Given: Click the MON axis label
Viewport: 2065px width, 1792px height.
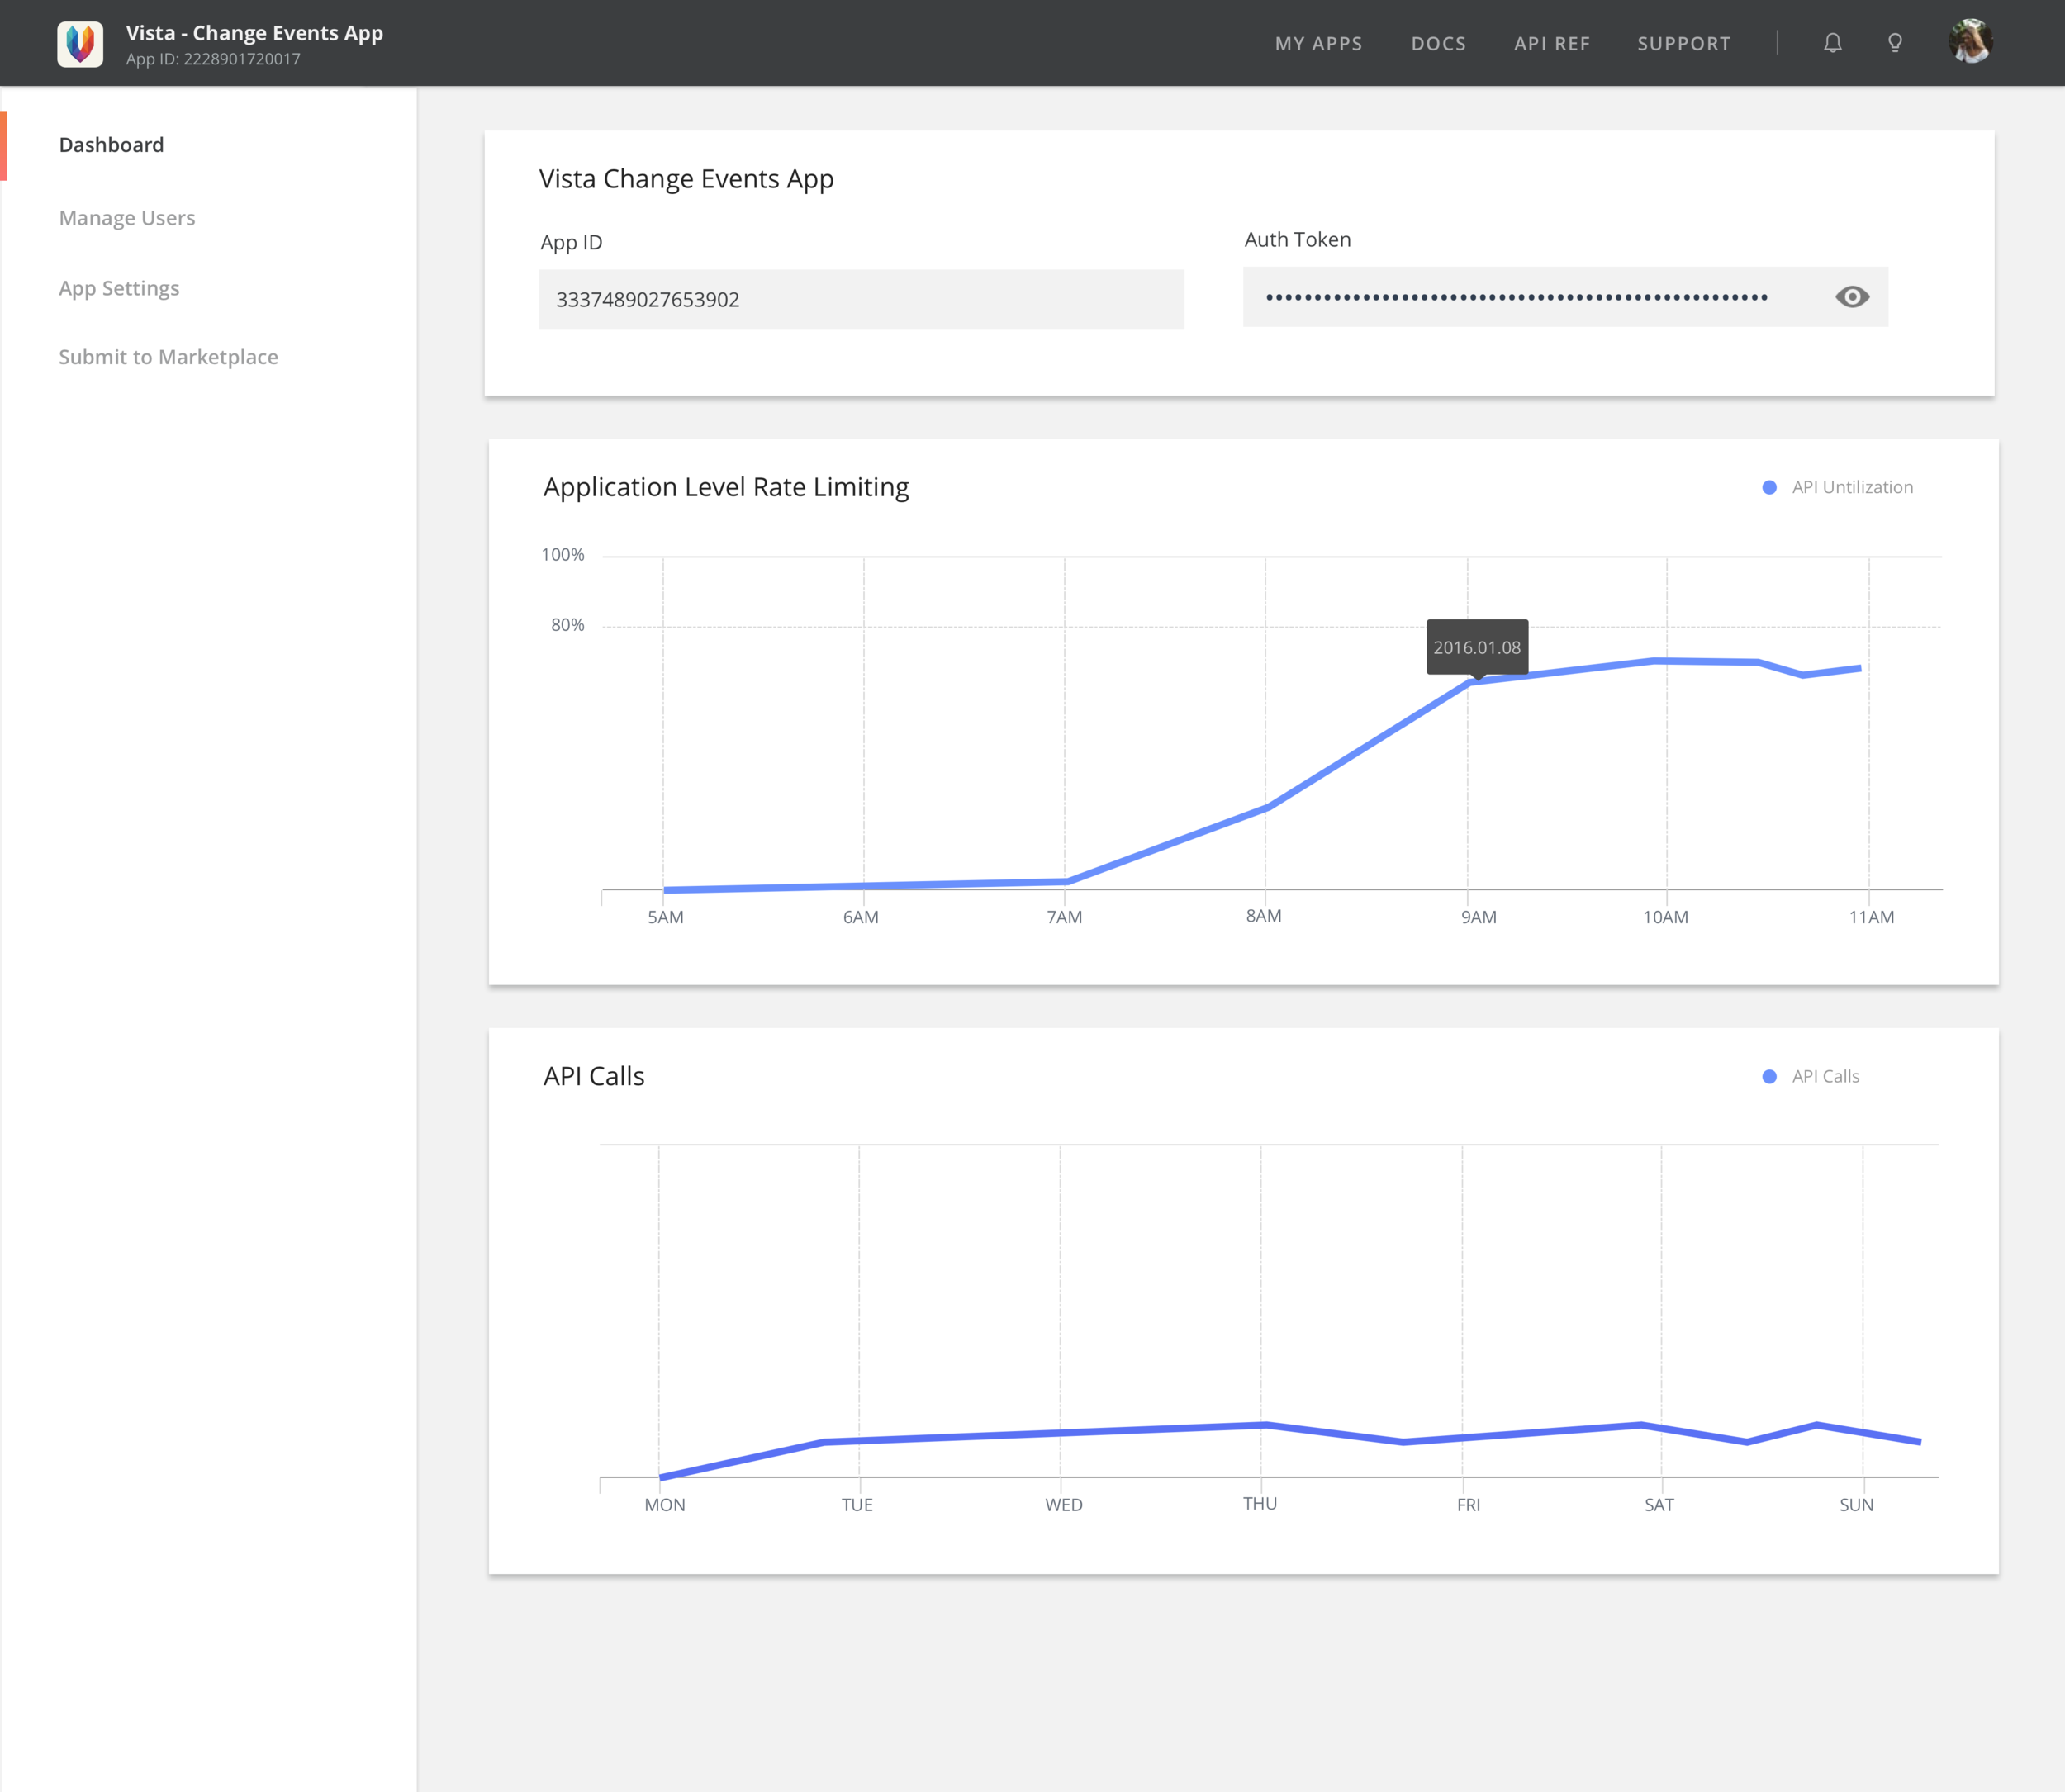Looking at the screenshot, I should pos(664,1505).
